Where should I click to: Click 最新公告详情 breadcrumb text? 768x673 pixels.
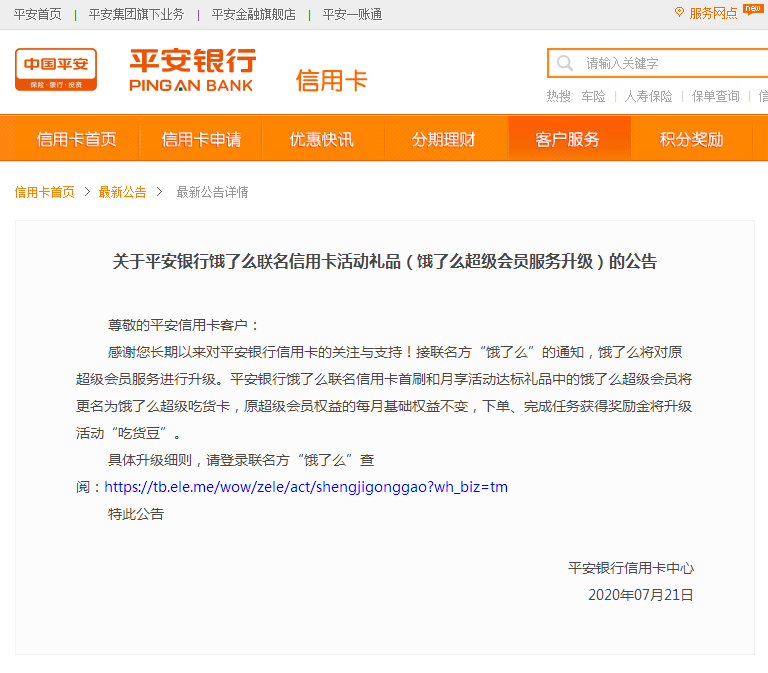[213, 192]
